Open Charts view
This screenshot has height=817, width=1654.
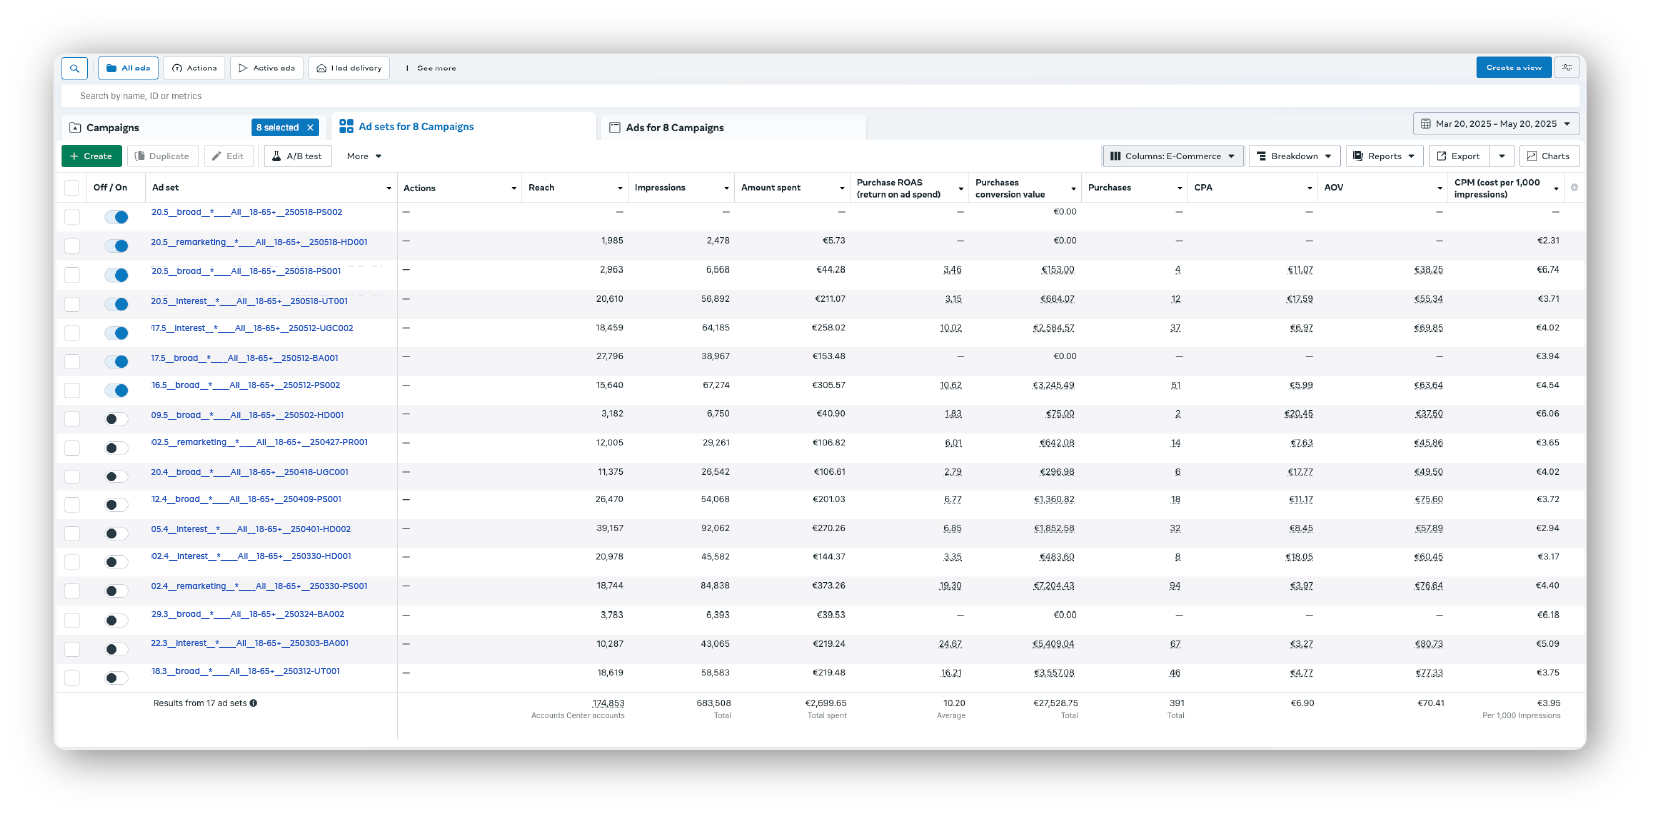tap(1548, 156)
